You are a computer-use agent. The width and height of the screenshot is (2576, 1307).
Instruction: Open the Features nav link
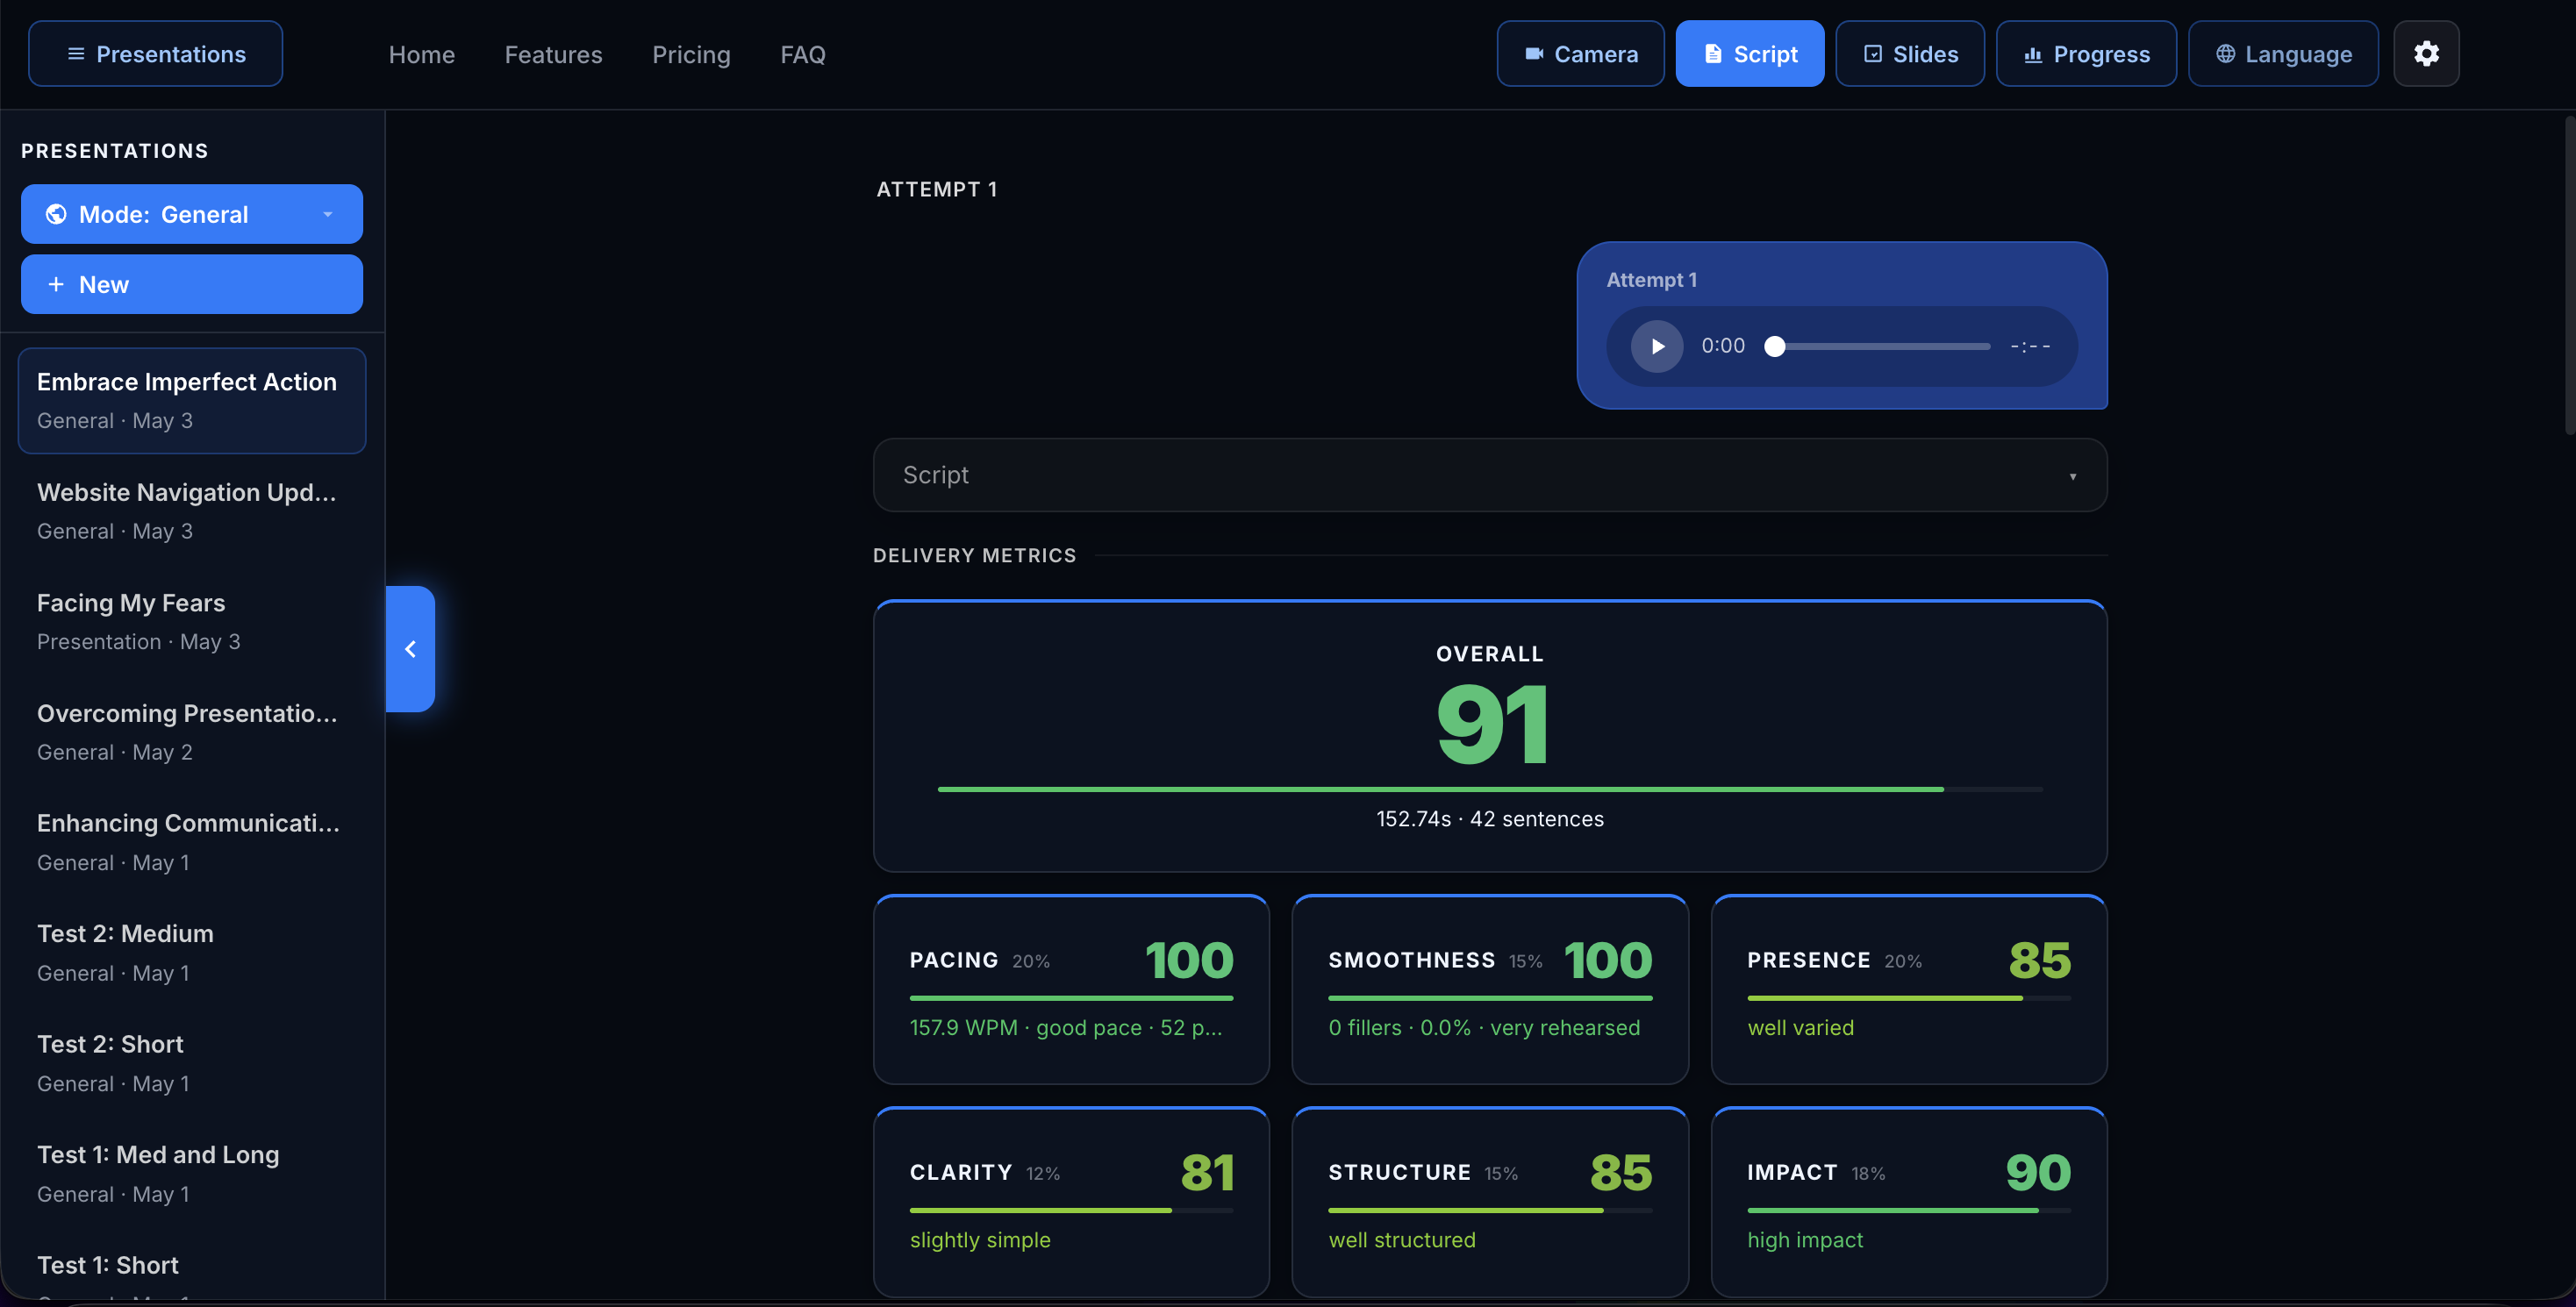pyautogui.click(x=554, y=55)
